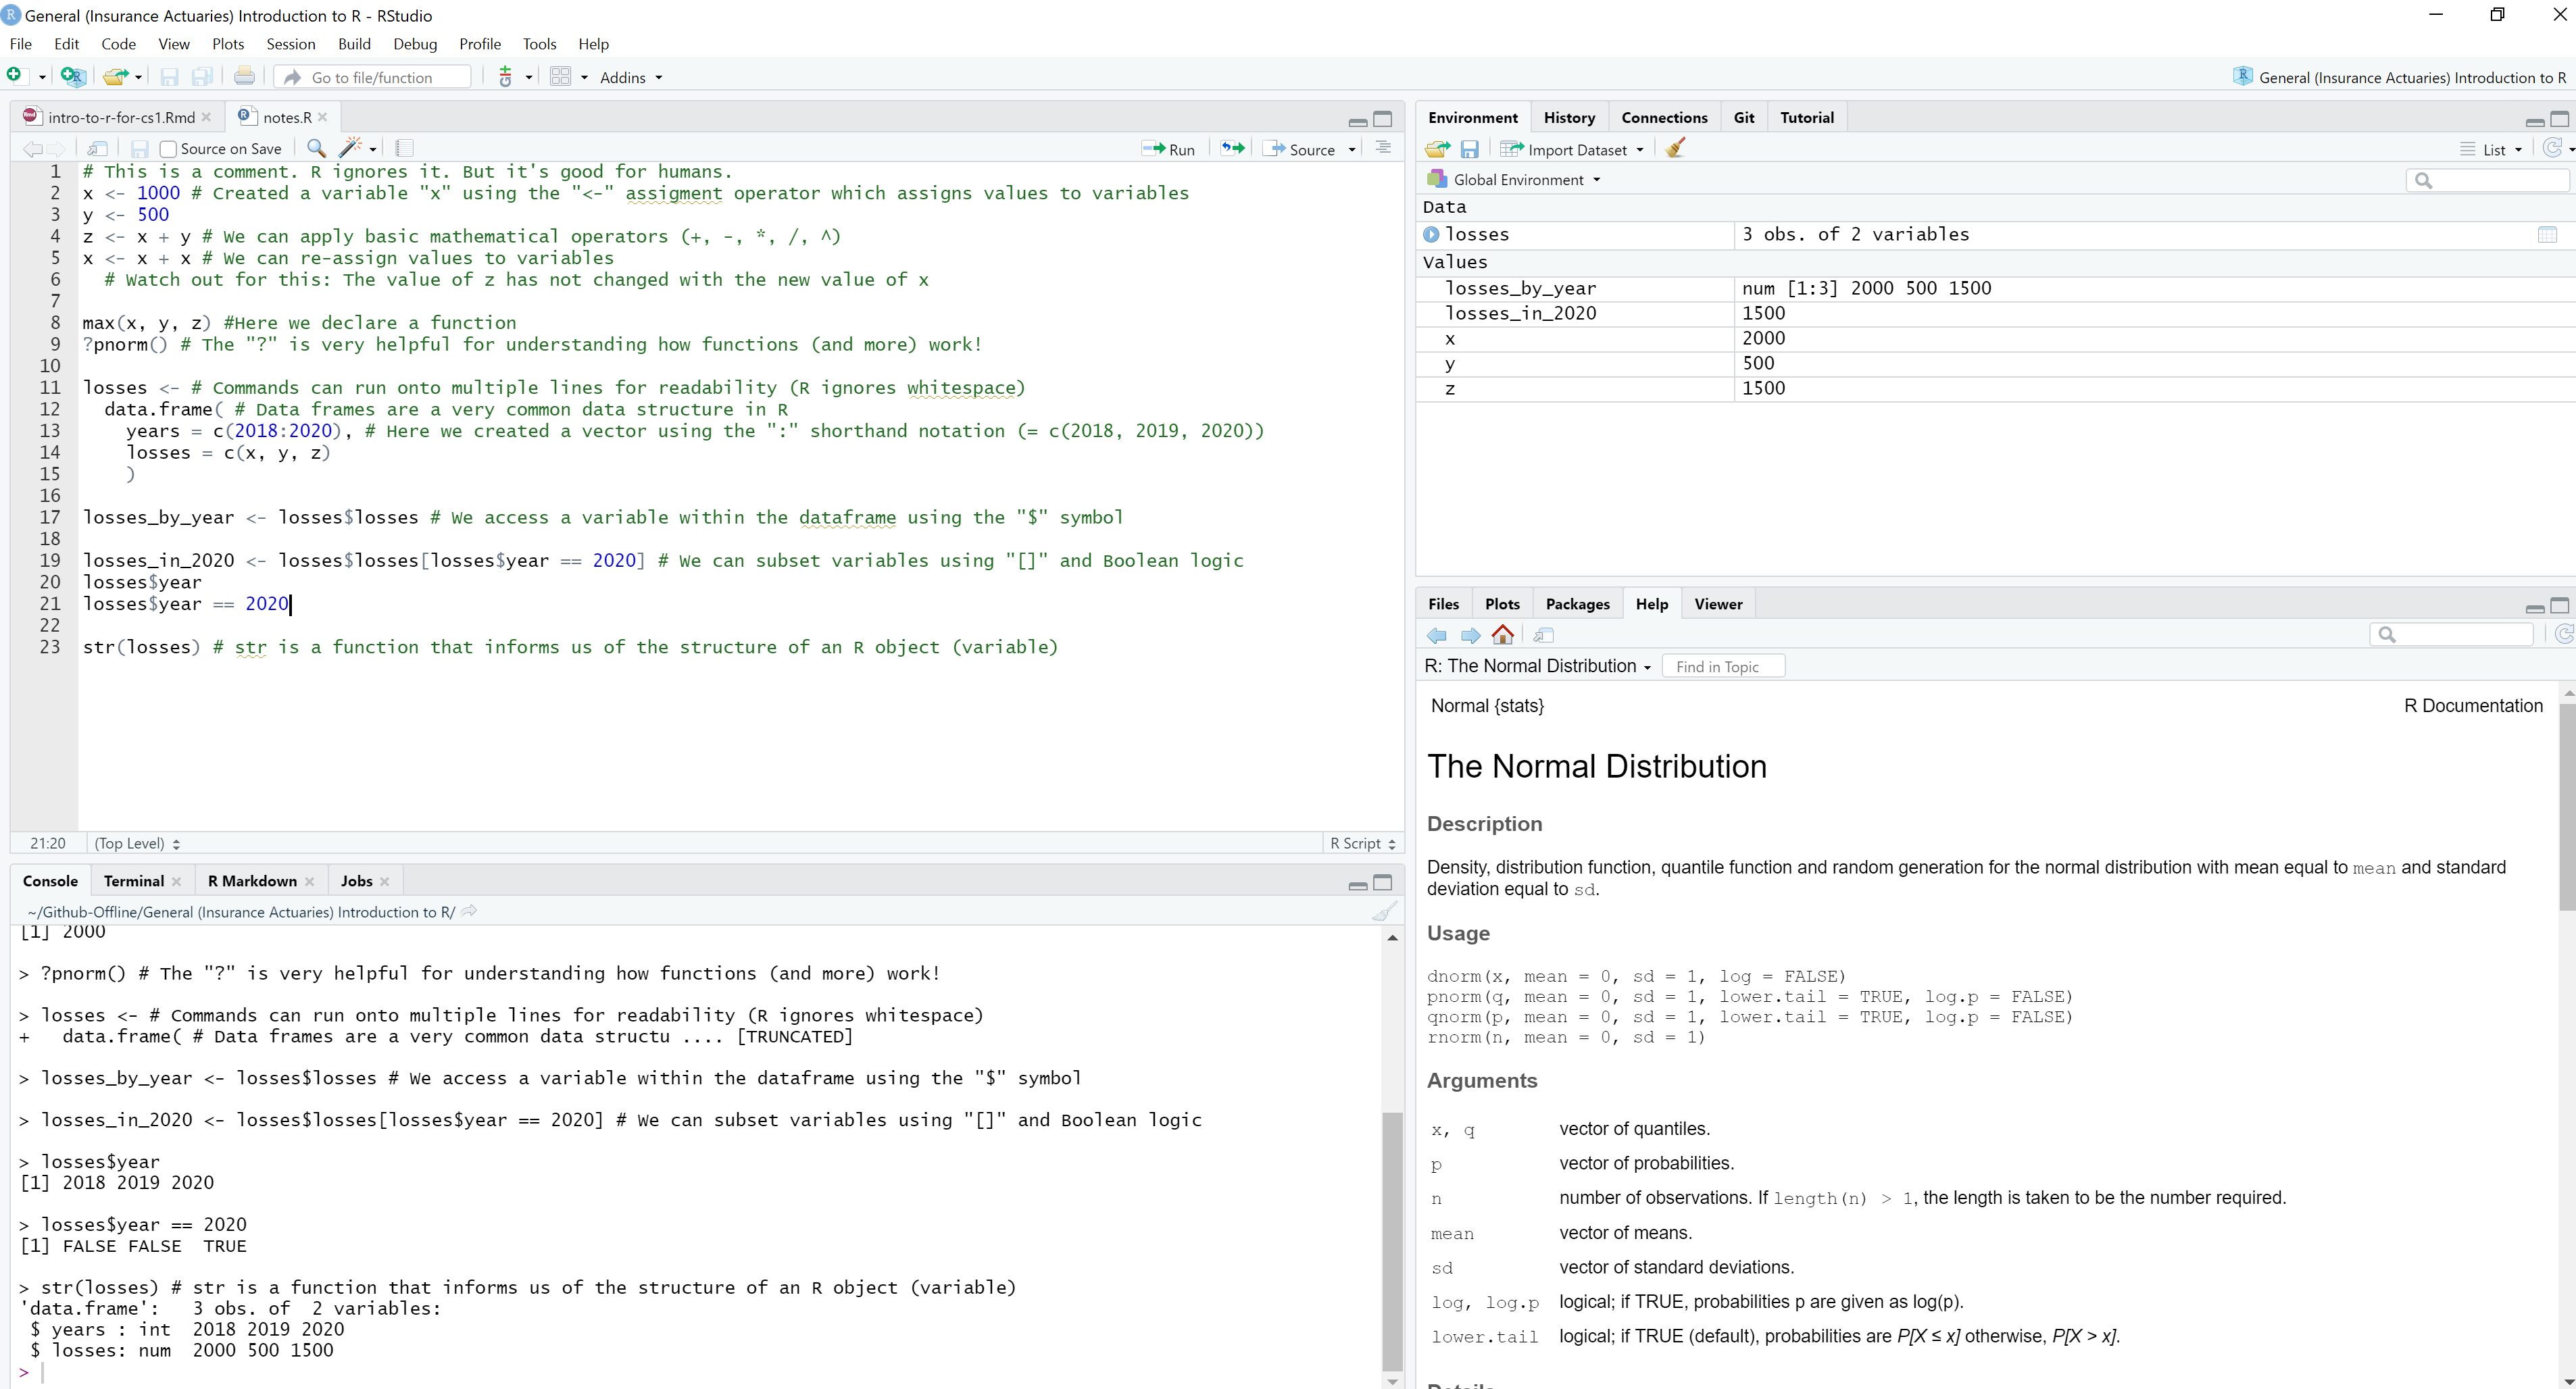Focus the Environment search field
Screen dimensions: 2576x1389
point(2487,180)
